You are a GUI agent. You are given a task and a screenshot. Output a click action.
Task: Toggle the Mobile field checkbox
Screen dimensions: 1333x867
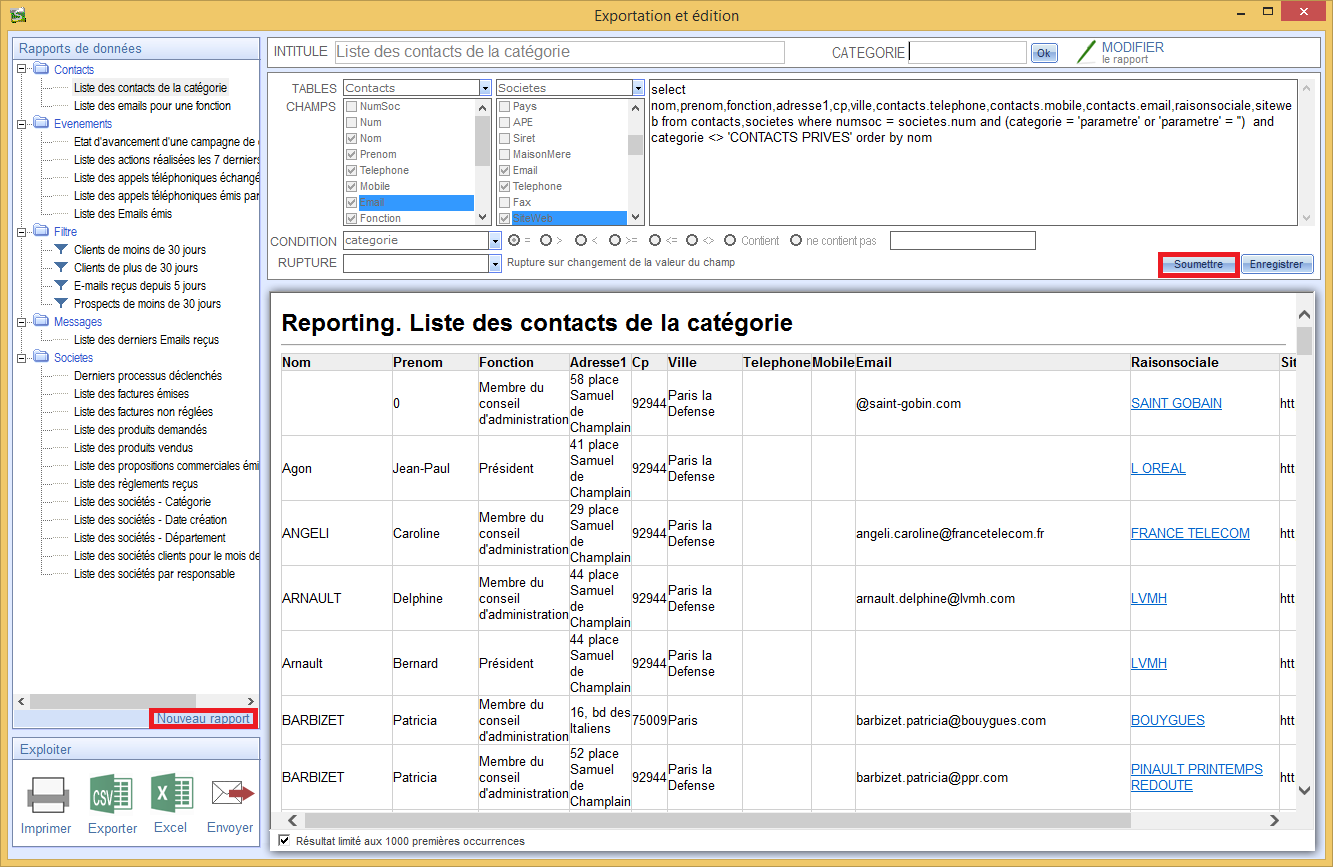[351, 186]
